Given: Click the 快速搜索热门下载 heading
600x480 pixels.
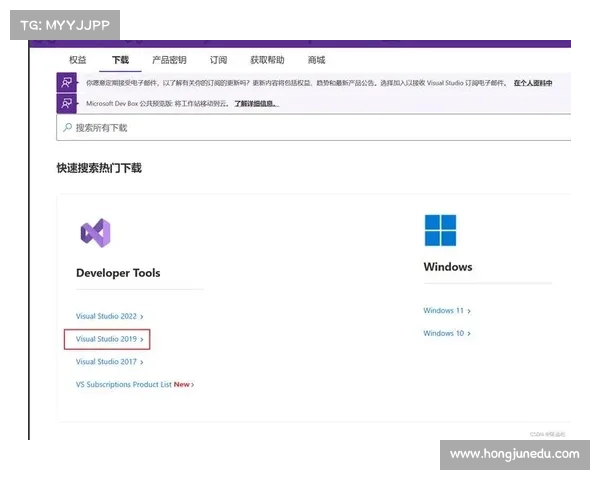Looking at the screenshot, I should (x=99, y=168).
